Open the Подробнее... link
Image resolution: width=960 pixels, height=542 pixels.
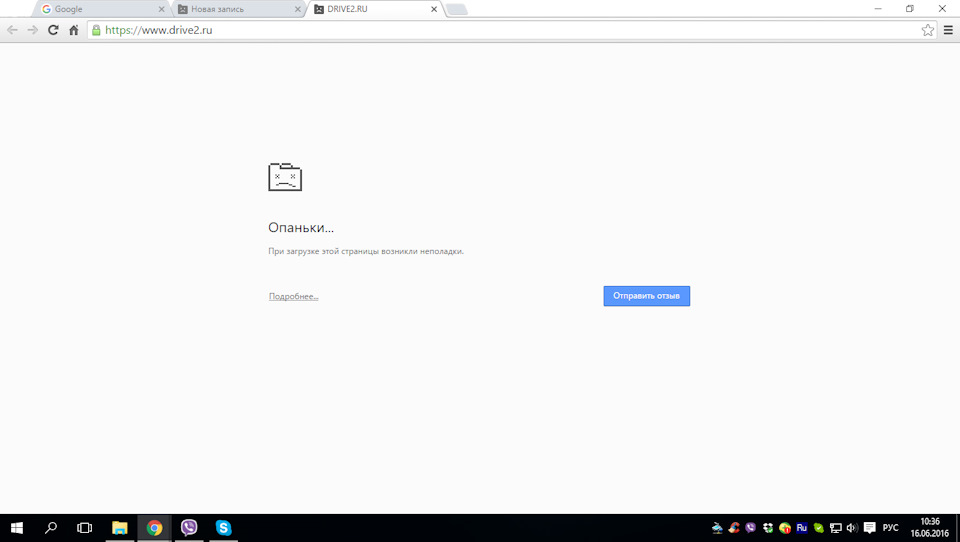pyautogui.click(x=293, y=296)
